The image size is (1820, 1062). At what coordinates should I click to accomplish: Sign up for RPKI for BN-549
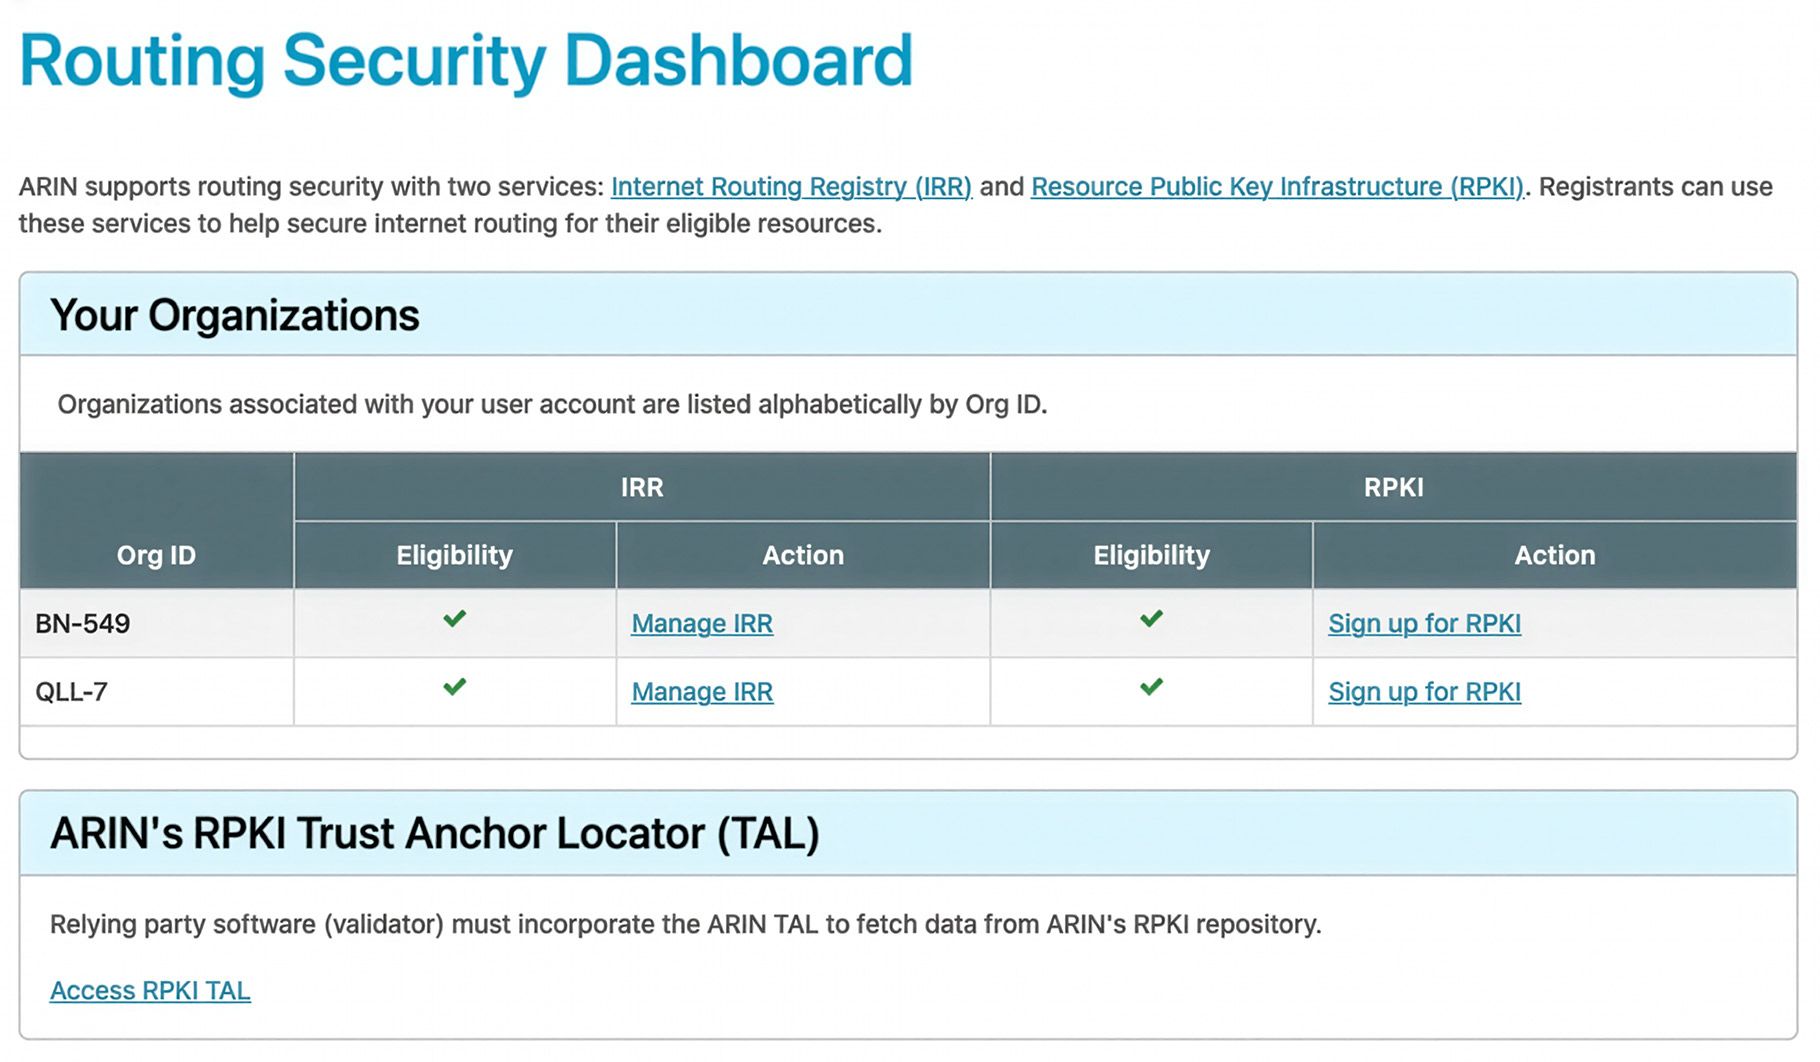pos(1424,623)
